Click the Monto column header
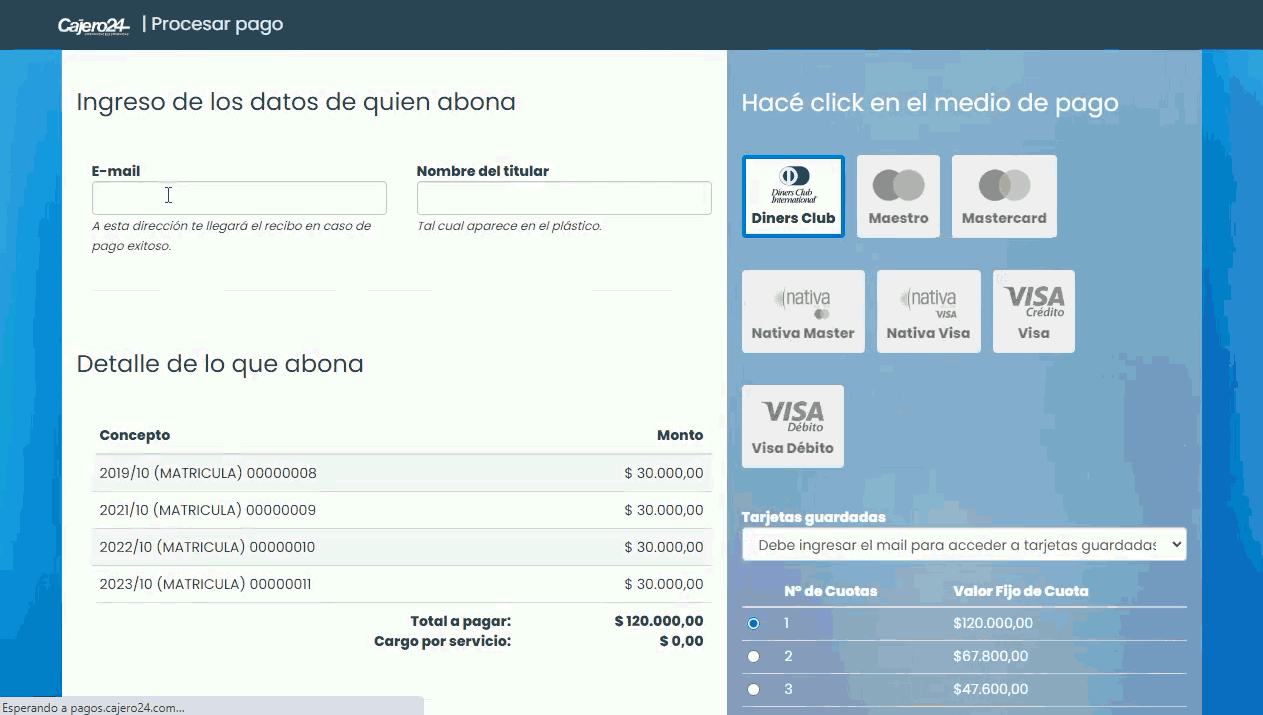 [x=680, y=435]
